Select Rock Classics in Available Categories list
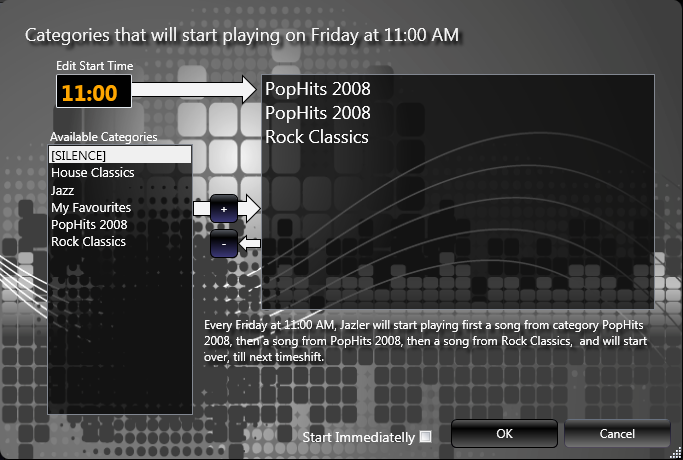The width and height of the screenshot is (683, 460). pos(89,242)
